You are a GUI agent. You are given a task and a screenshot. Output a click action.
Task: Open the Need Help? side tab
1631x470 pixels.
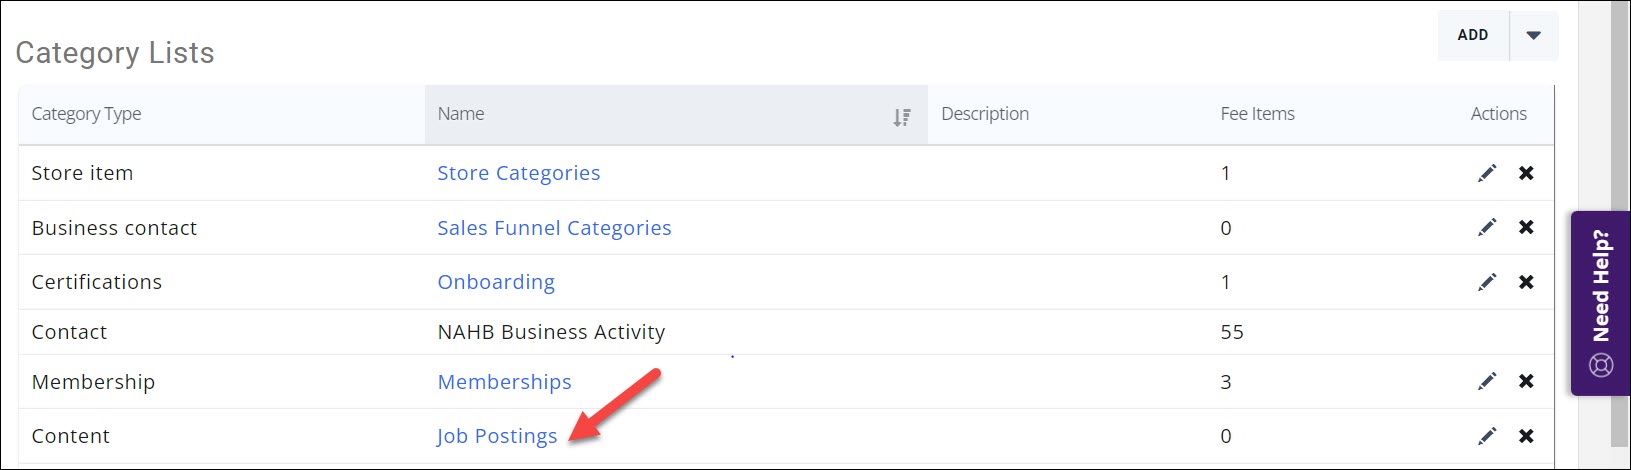1601,303
